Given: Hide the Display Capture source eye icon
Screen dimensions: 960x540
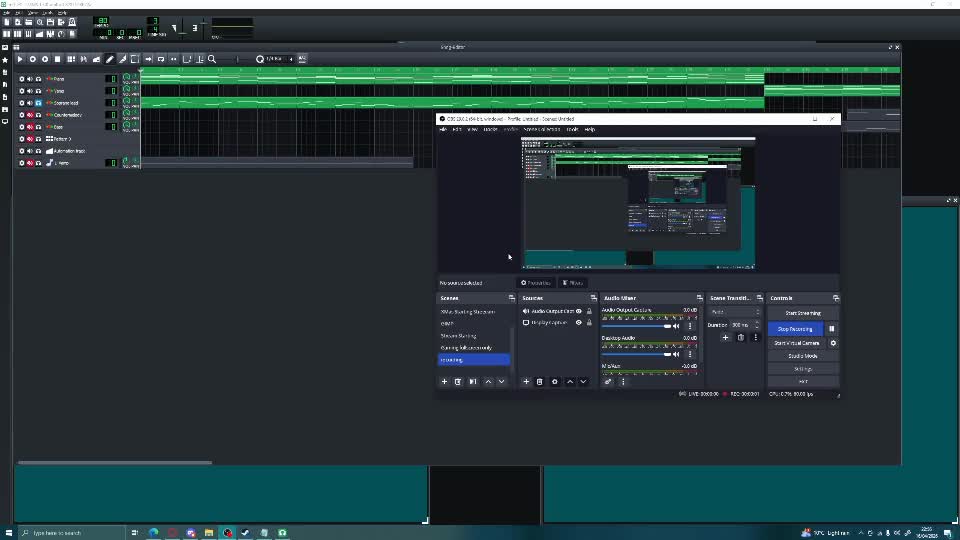Looking at the screenshot, I should (x=578, y=323).
